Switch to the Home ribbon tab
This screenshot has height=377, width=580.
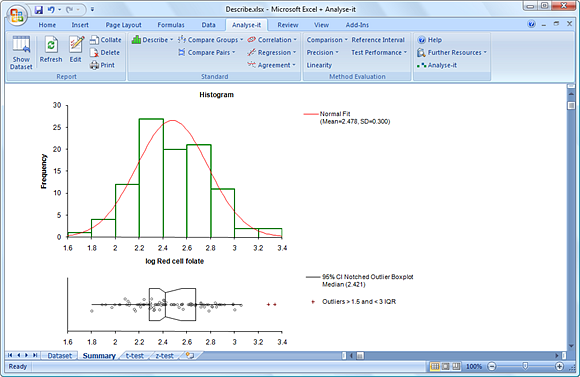point(47,25)
